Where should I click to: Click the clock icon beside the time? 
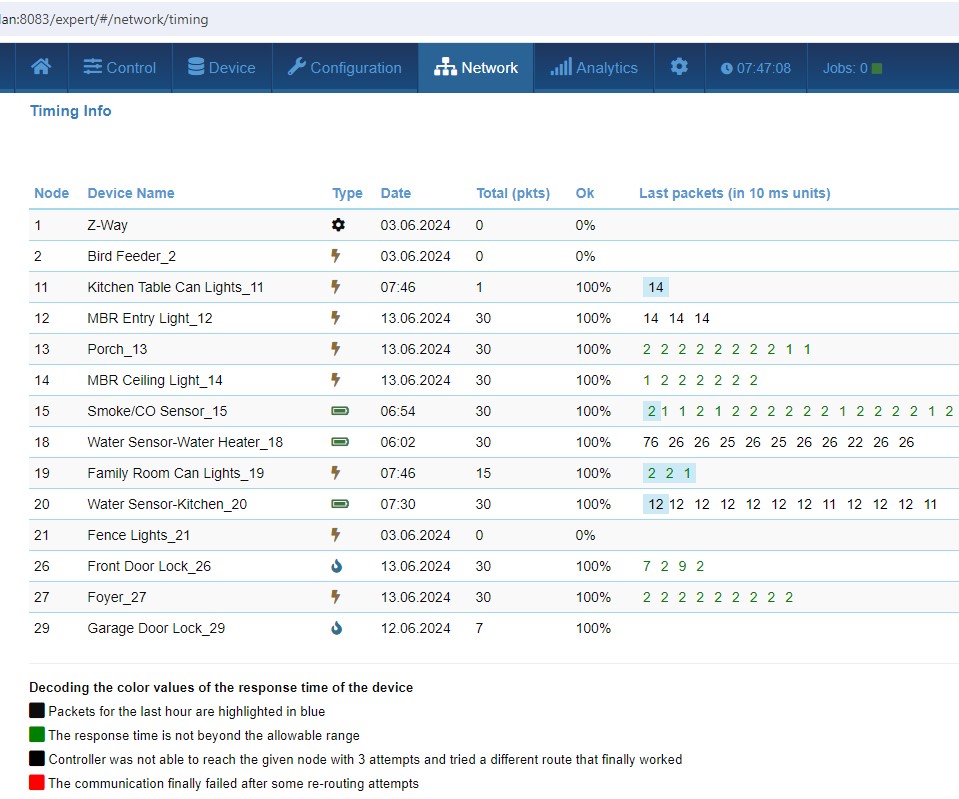coord(727,69)
